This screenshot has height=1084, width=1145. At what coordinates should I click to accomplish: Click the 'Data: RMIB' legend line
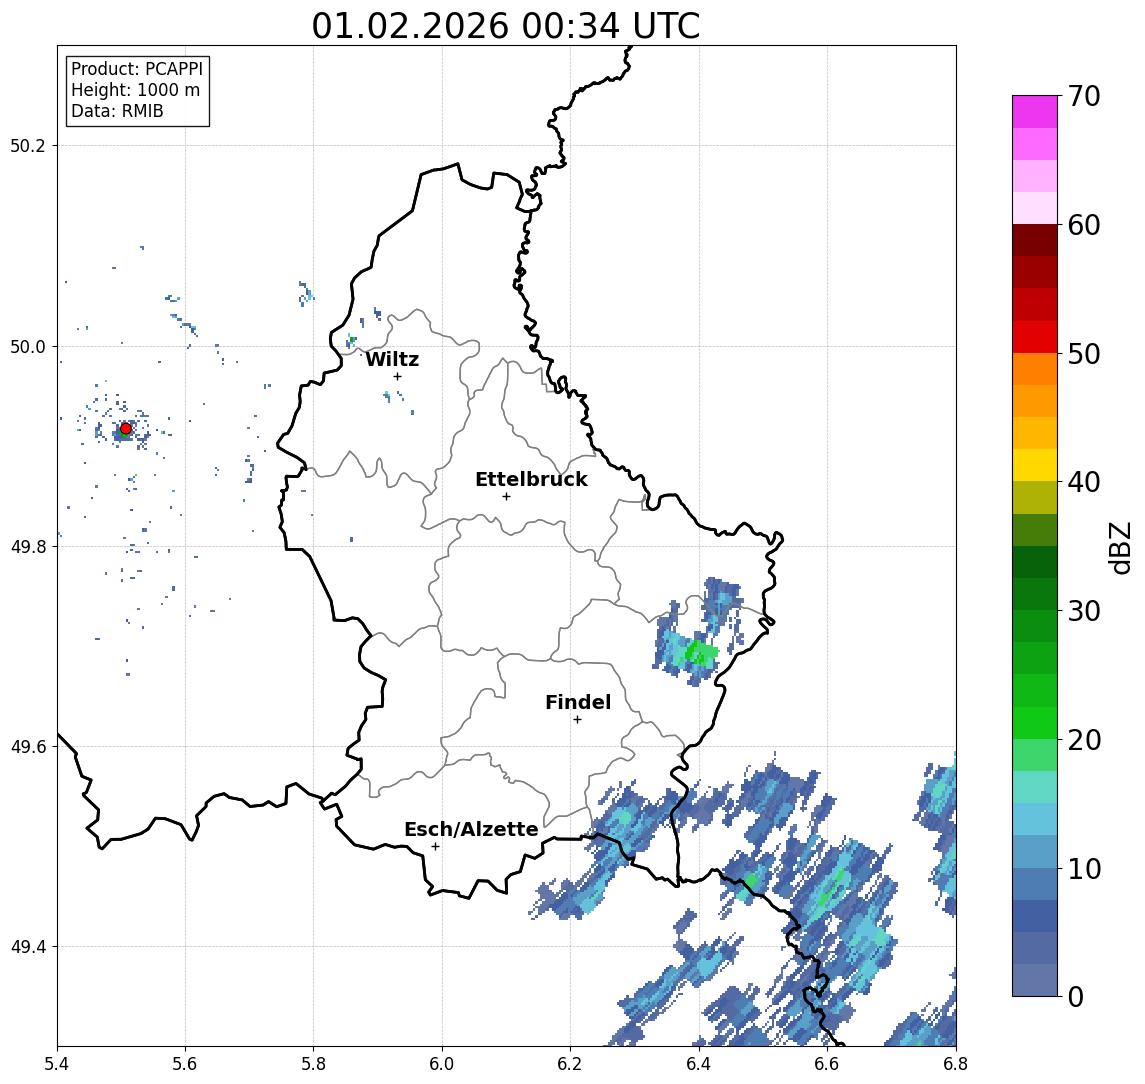117,111
